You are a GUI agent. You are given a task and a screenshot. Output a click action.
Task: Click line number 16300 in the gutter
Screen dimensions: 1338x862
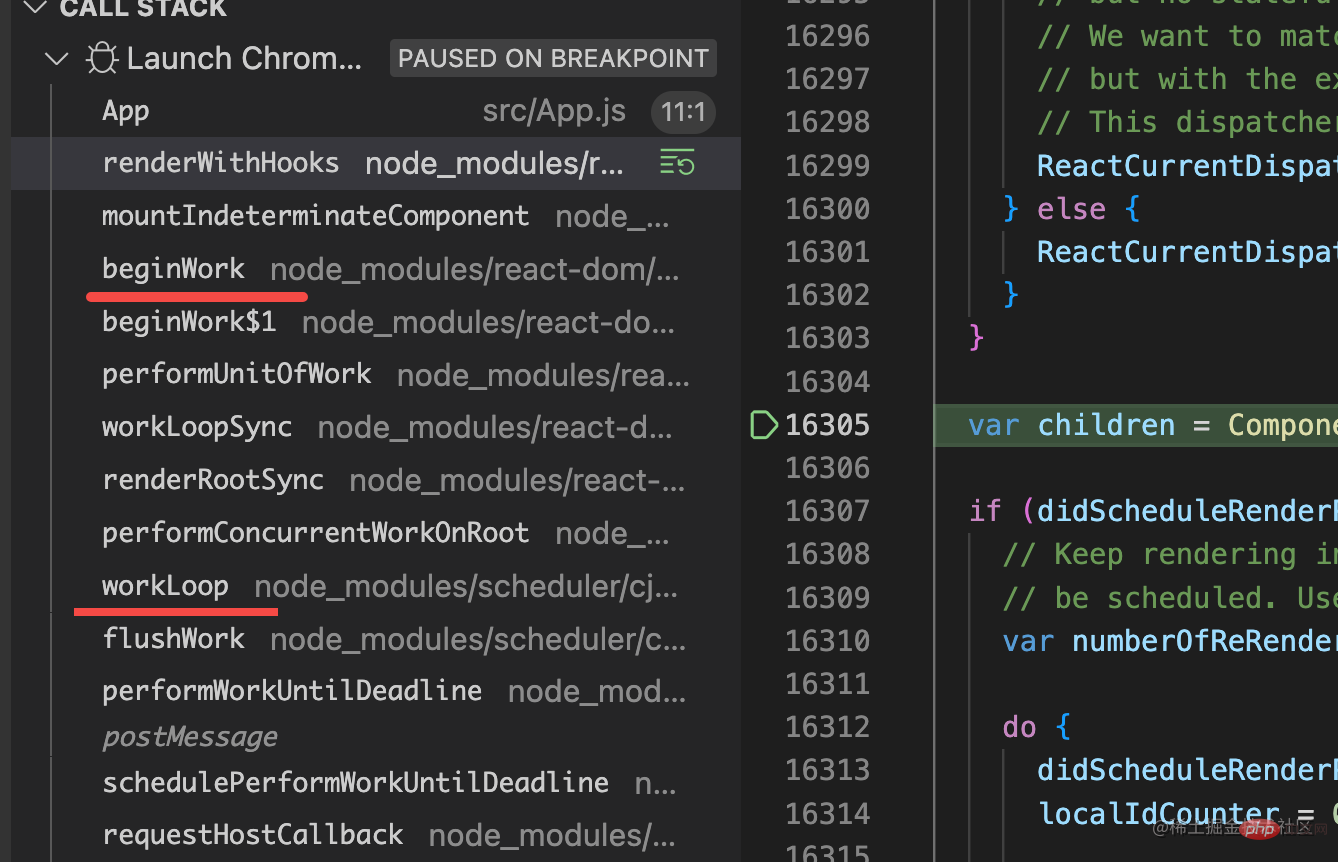[828, 209]
